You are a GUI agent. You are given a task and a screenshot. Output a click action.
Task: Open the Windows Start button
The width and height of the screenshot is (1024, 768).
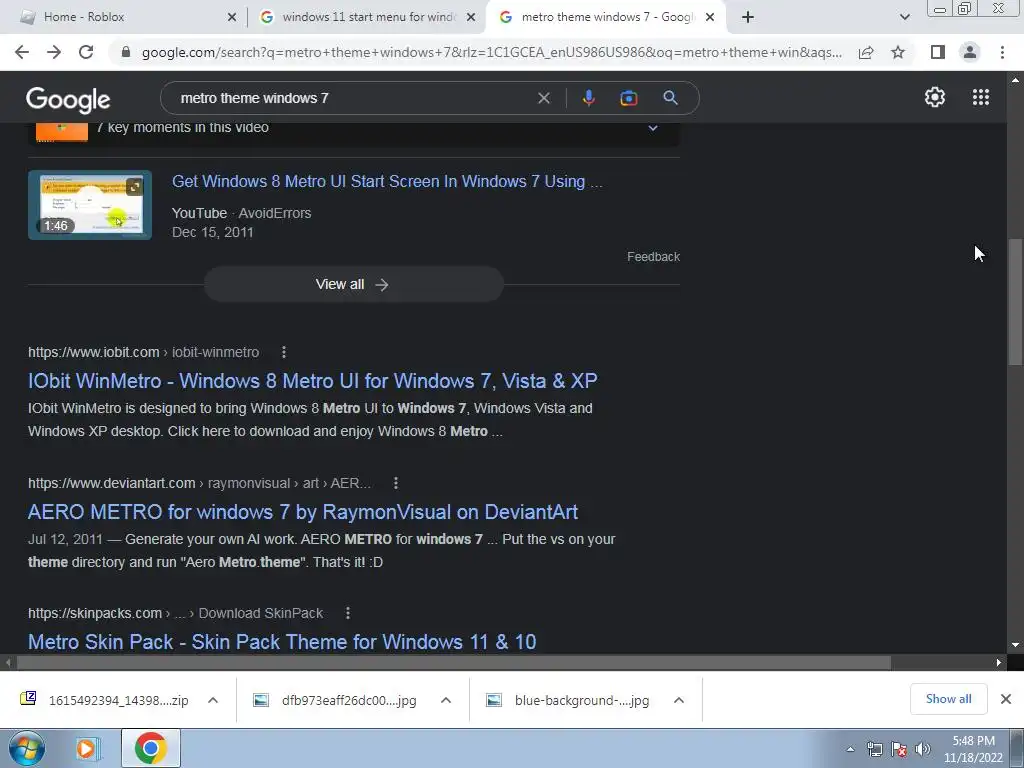[26, 748]
